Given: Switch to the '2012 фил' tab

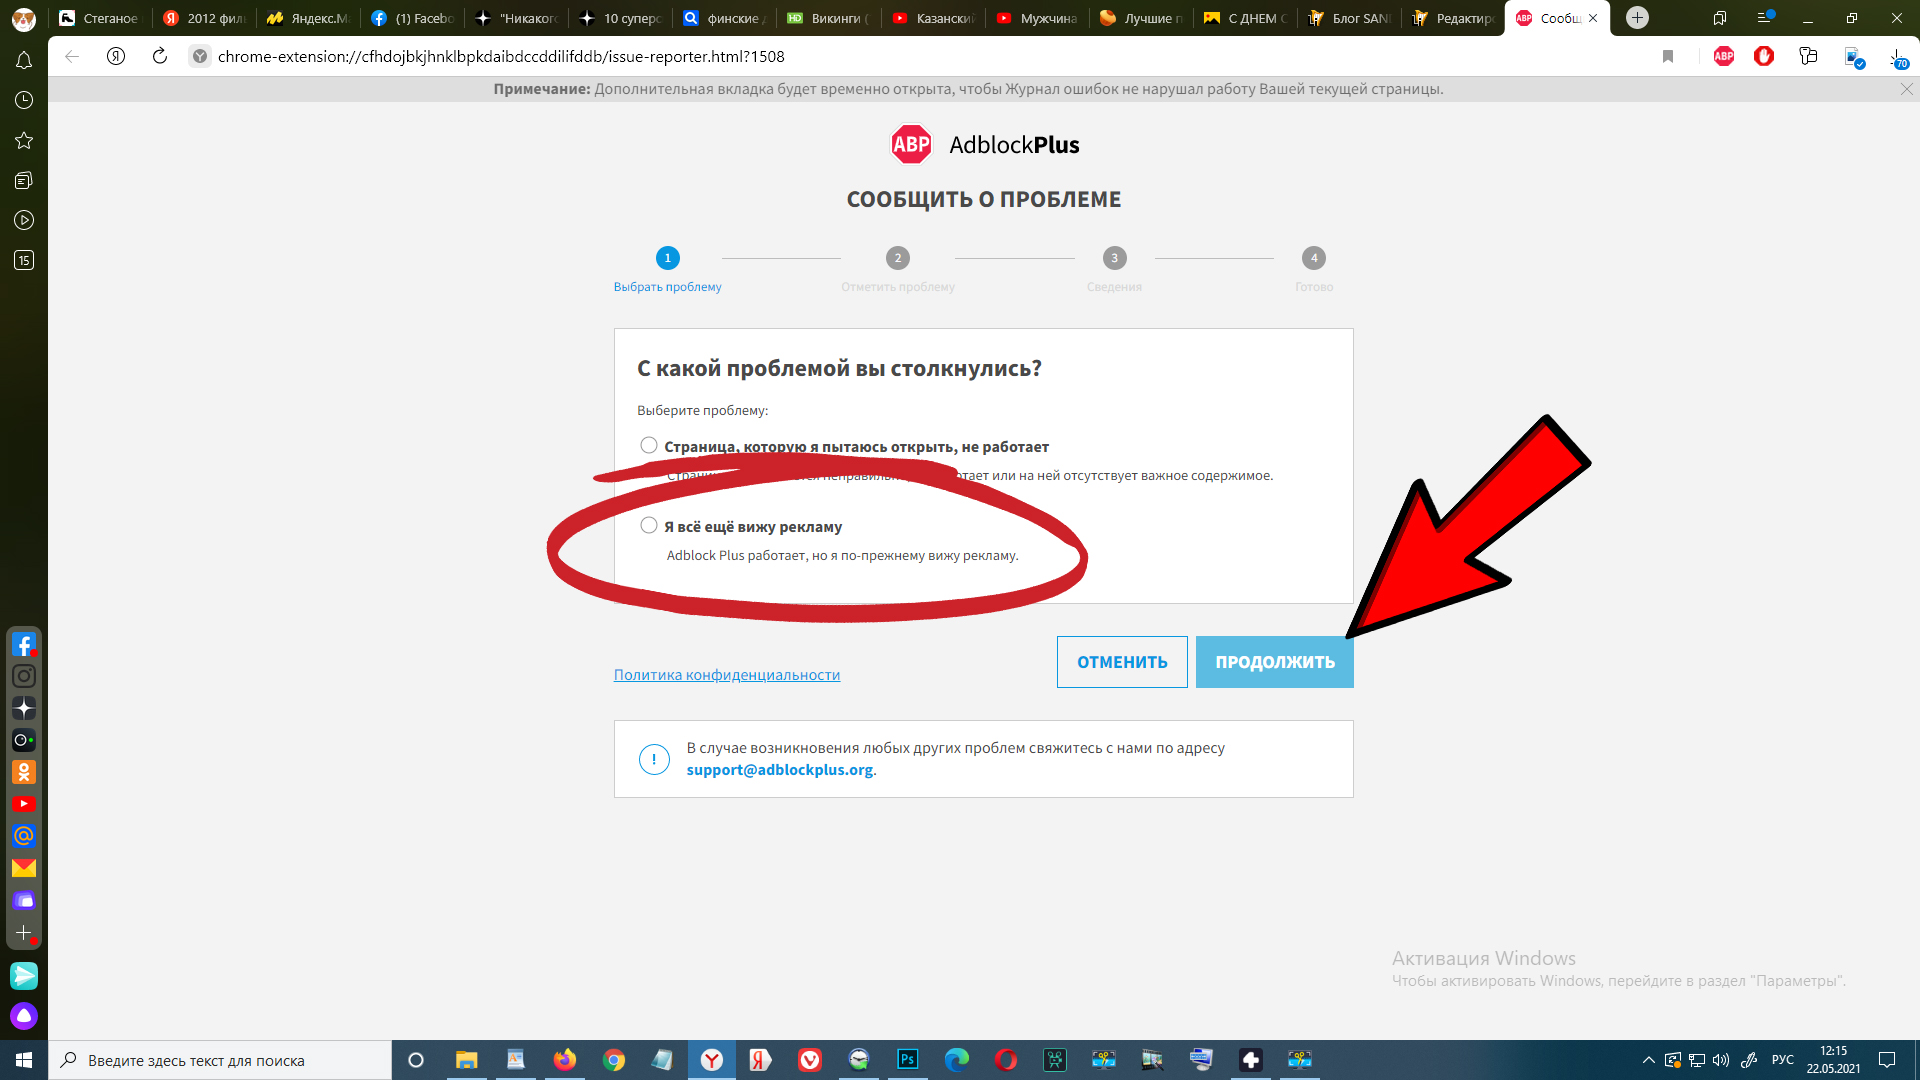Looking at the screenshot, I should tap(206, 18).
